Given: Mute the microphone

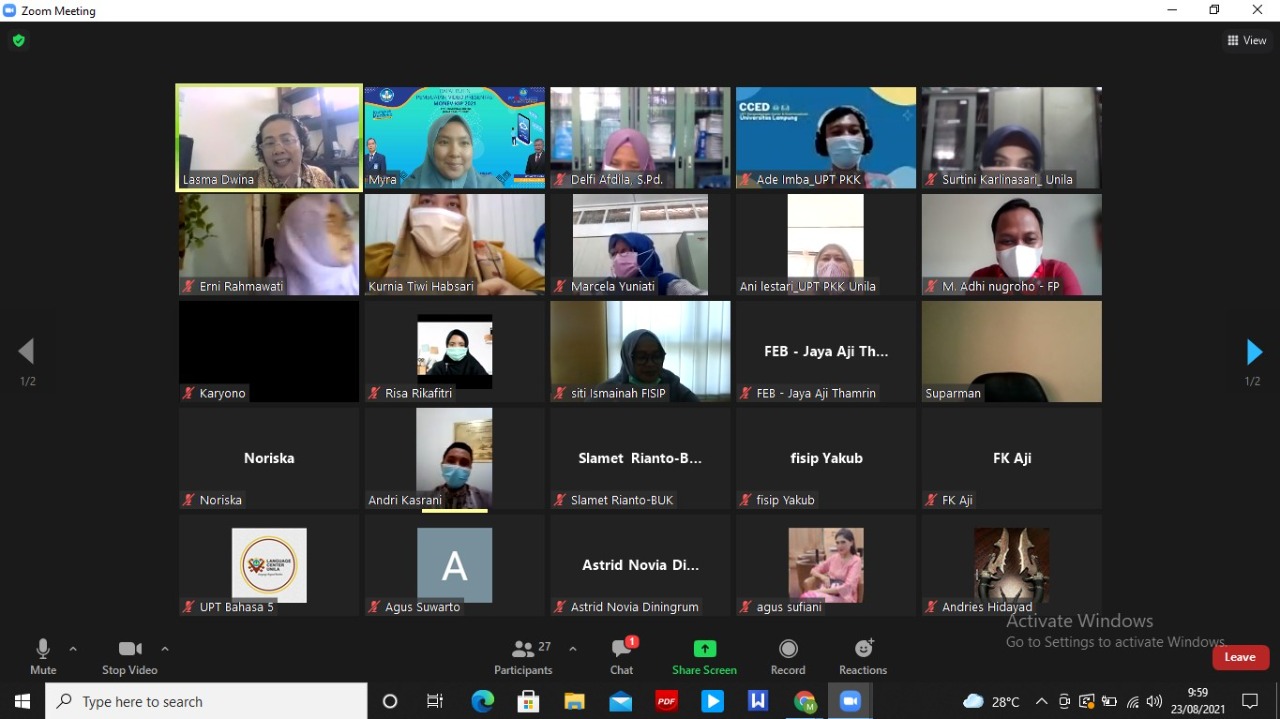Looking at the screenshot, I should click(x=43, y=657).
